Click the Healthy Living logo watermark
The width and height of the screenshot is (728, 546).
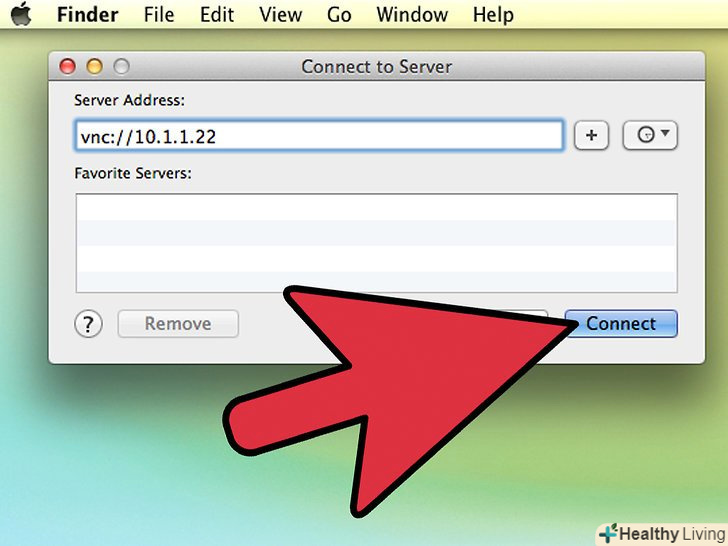pyautogui.click(x=662, y=534)
